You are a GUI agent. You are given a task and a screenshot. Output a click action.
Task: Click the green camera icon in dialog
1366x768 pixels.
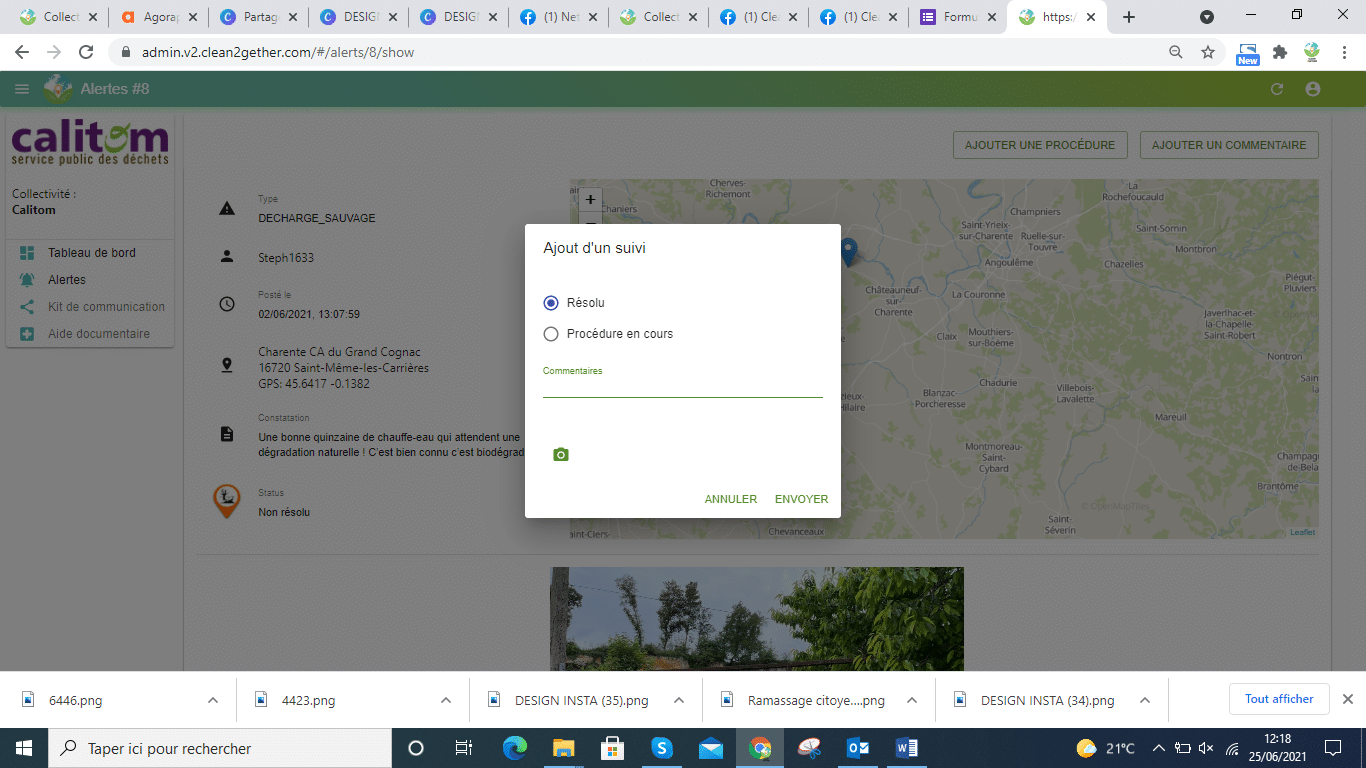[560, 455]
